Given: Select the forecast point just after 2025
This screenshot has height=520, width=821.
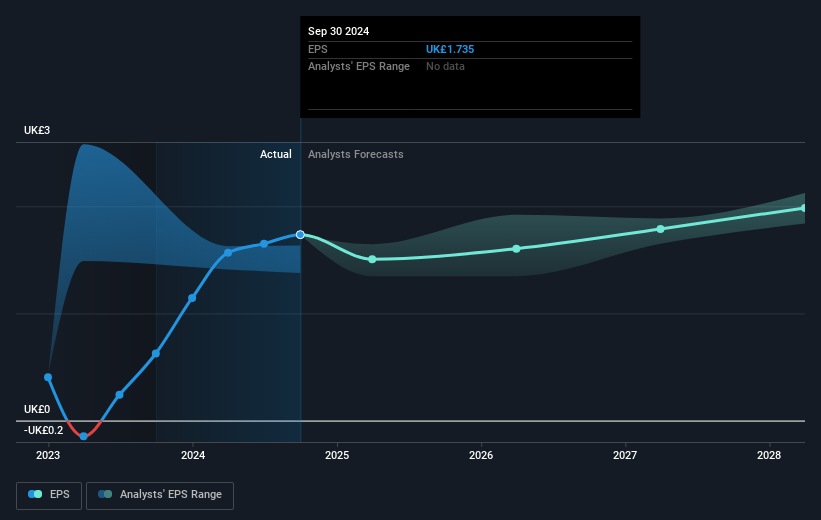Looking at the screenshot, I should 372,259.
